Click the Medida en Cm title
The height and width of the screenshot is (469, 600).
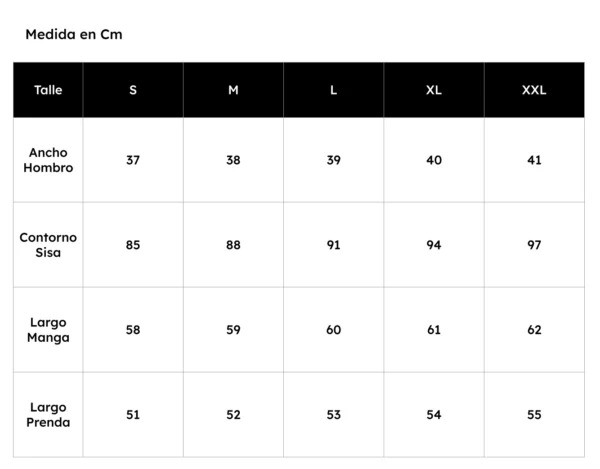tap(74, 34)
